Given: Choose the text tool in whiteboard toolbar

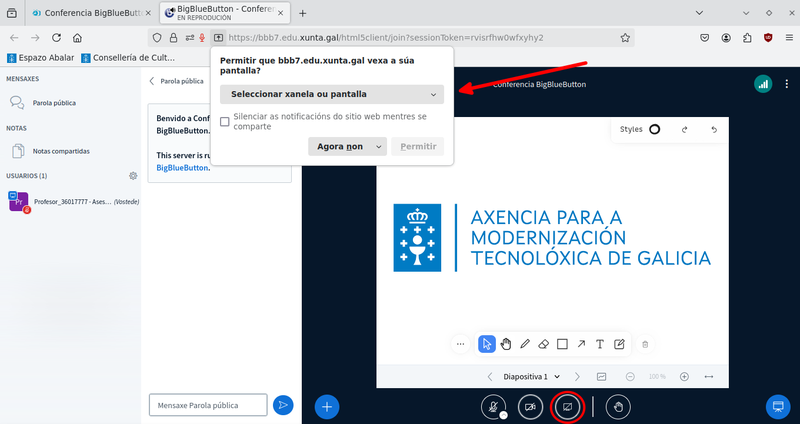Looking at the screenshot, I should coord(600,344).
